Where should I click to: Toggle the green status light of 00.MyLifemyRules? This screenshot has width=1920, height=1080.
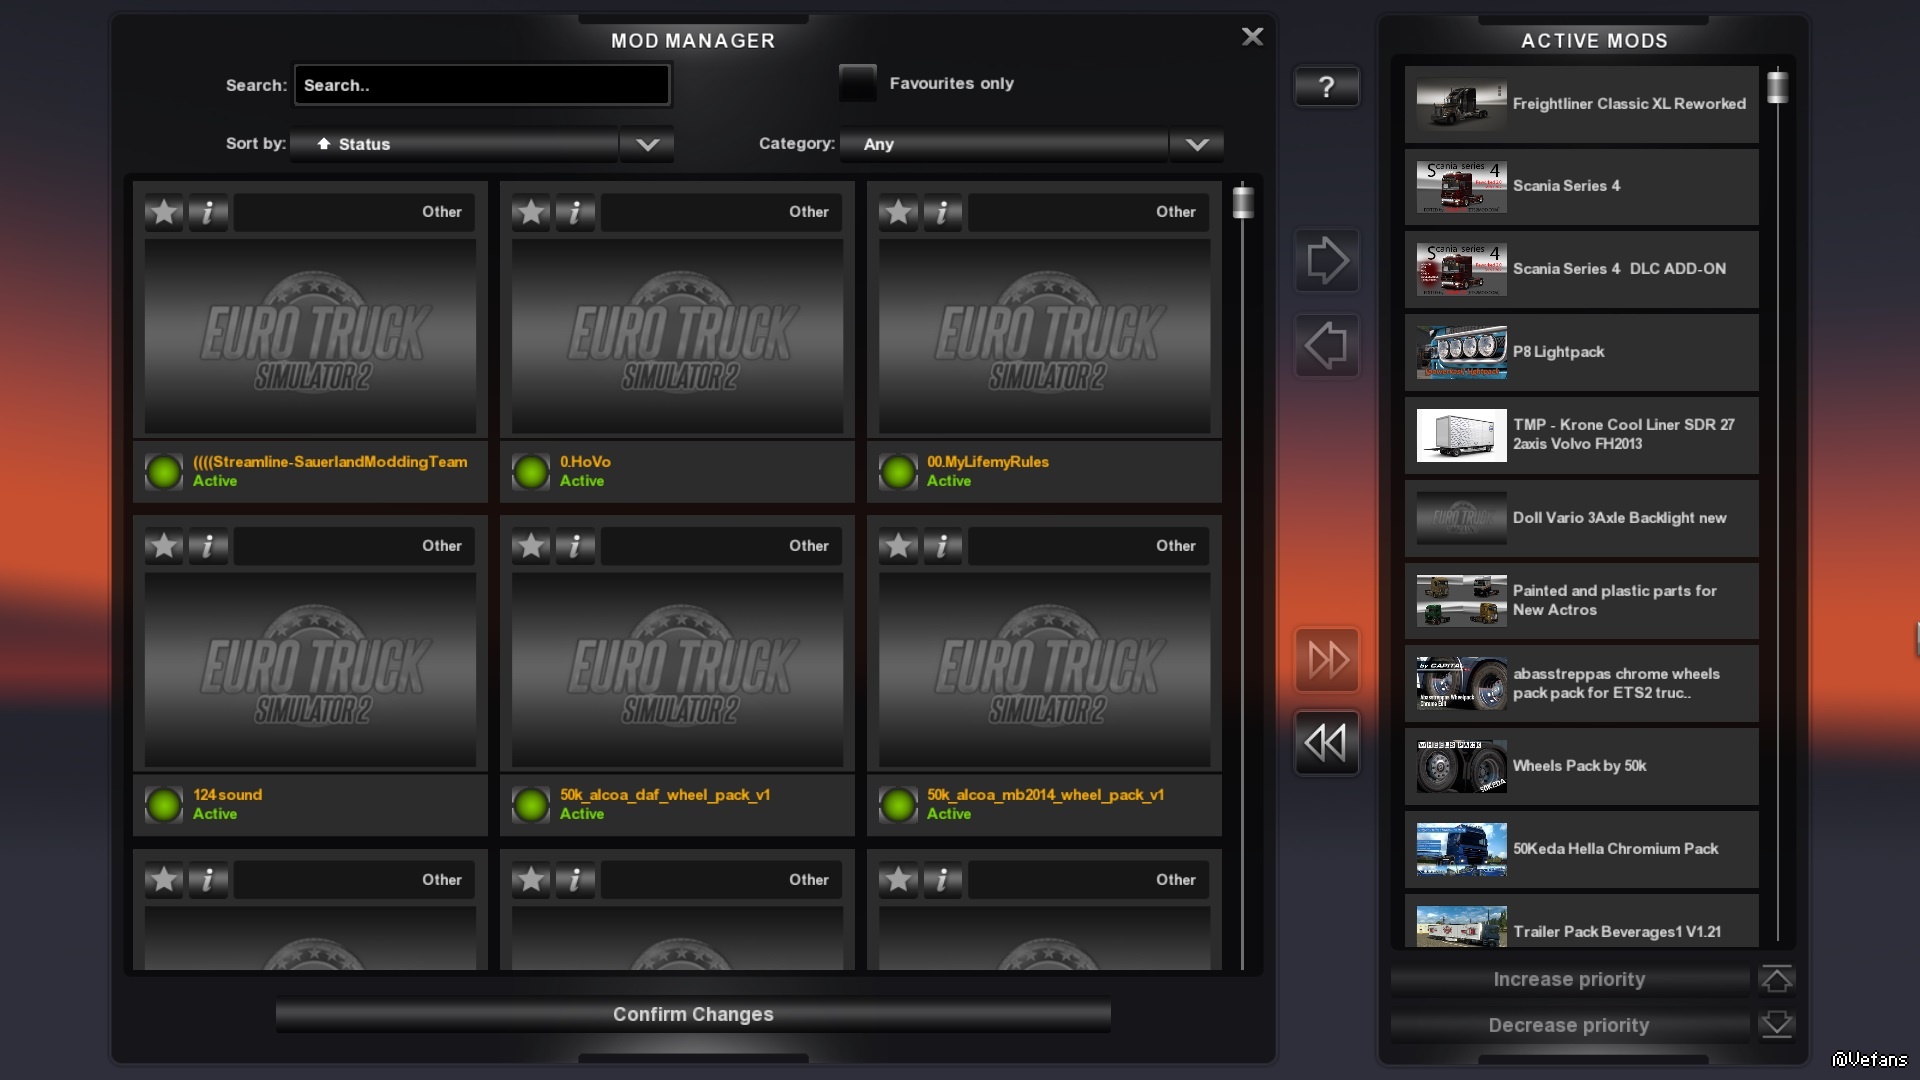898,471
